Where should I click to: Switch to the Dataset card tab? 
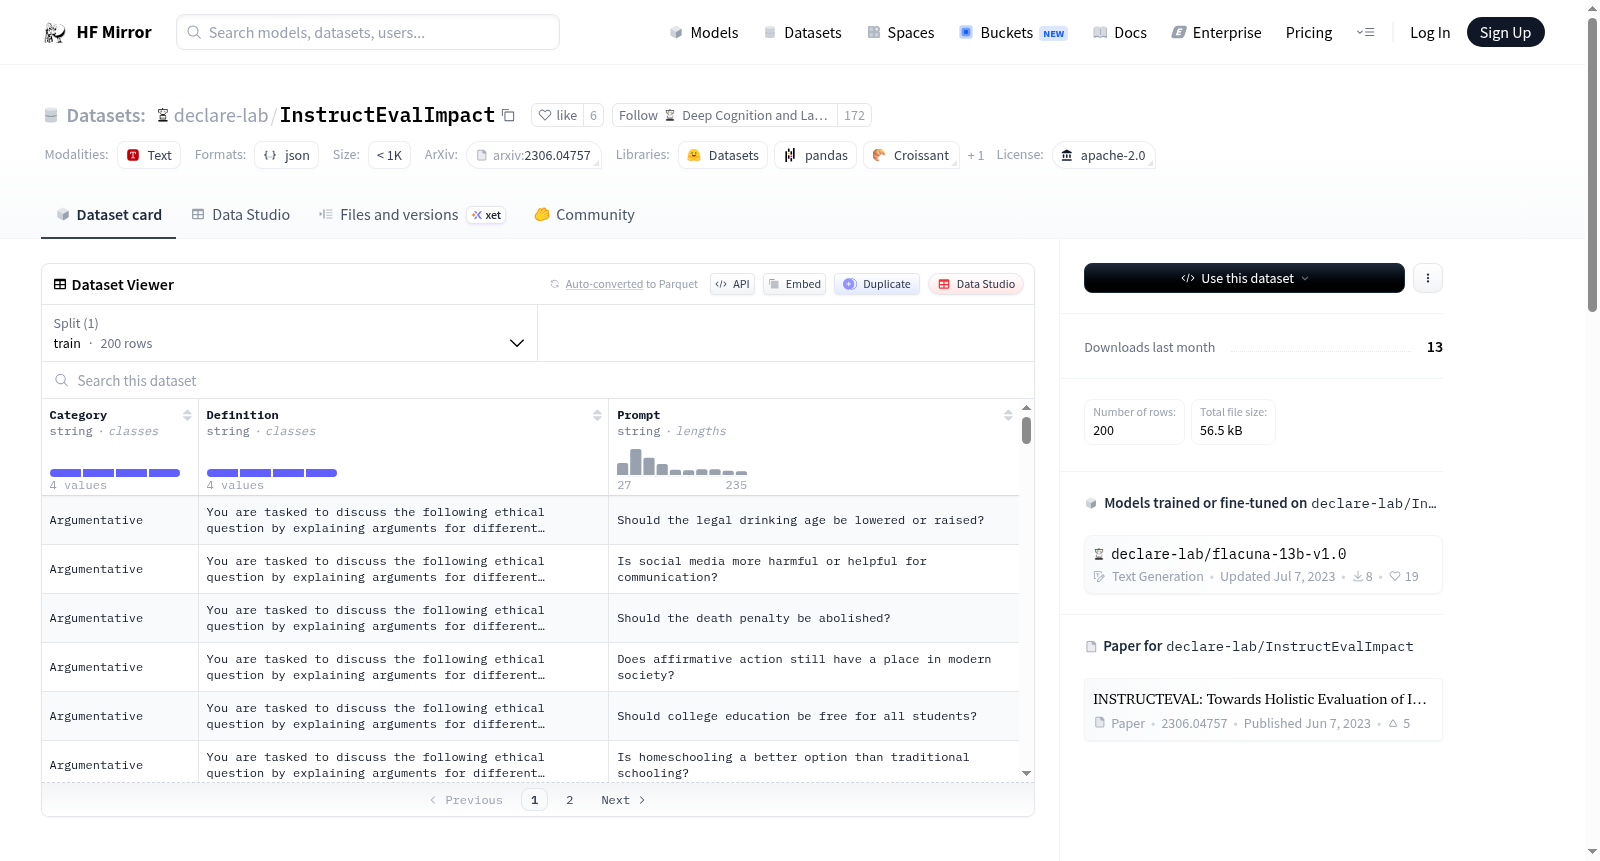(108, 215)
